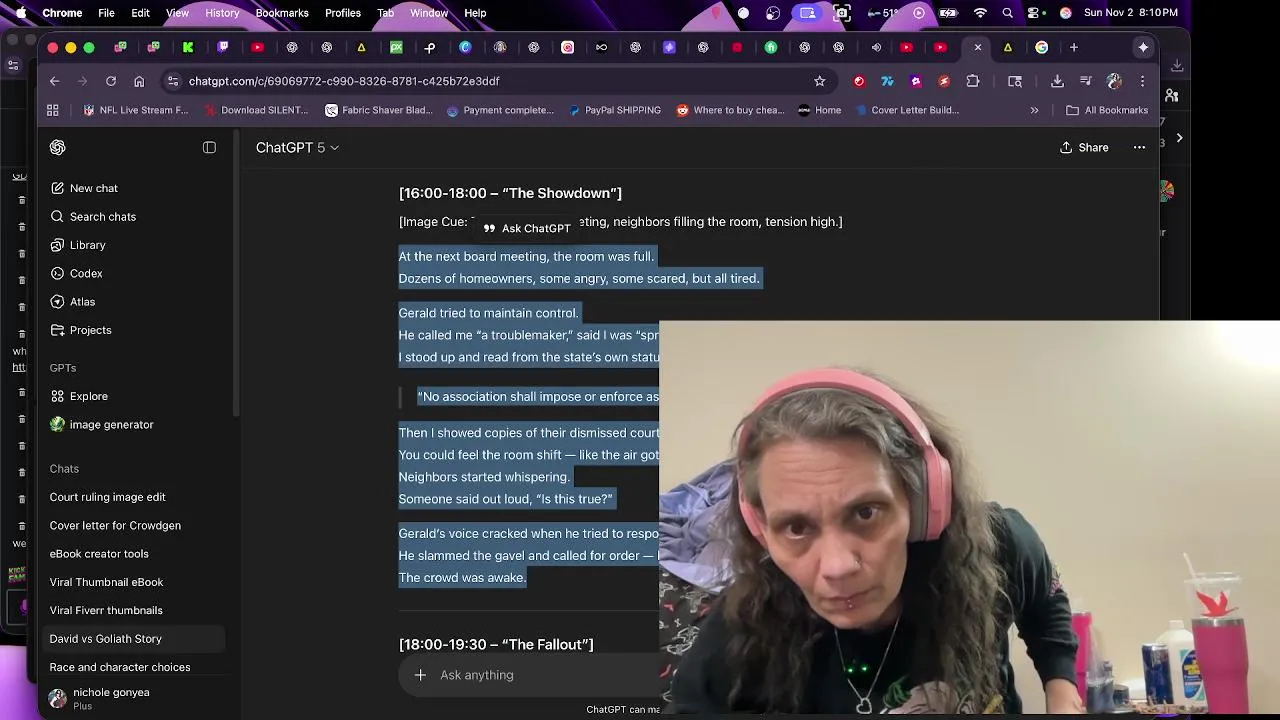
Task: Open Atlas from the sidebar
Action: click(x=82, y=302)
